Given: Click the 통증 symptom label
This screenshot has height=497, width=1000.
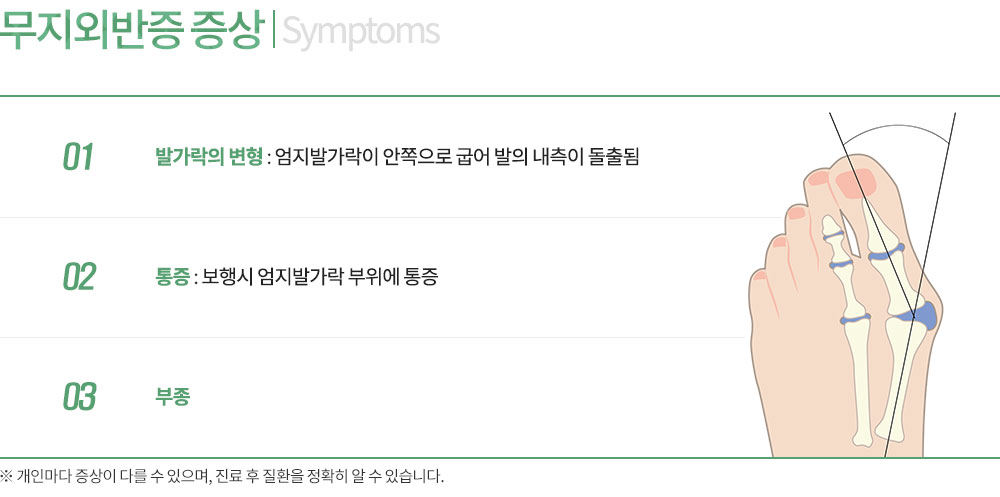Looking at the screenshot, I should pyautogui.click(x=172, y=277).
